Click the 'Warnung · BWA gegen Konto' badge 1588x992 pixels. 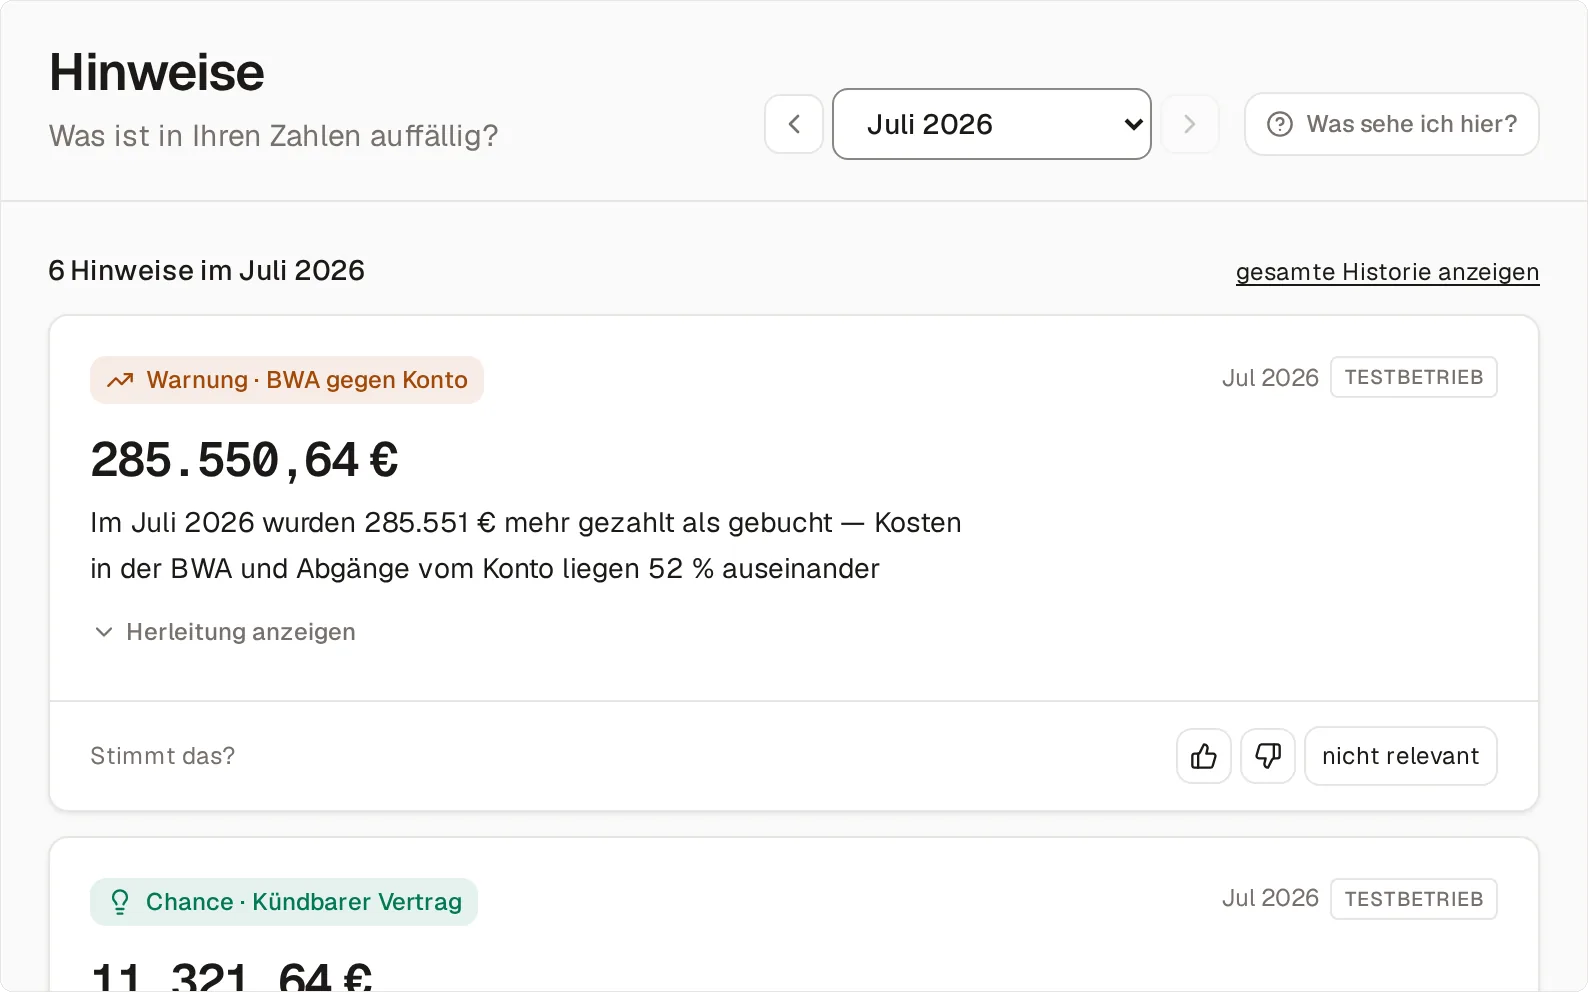[x=287, y=380]
